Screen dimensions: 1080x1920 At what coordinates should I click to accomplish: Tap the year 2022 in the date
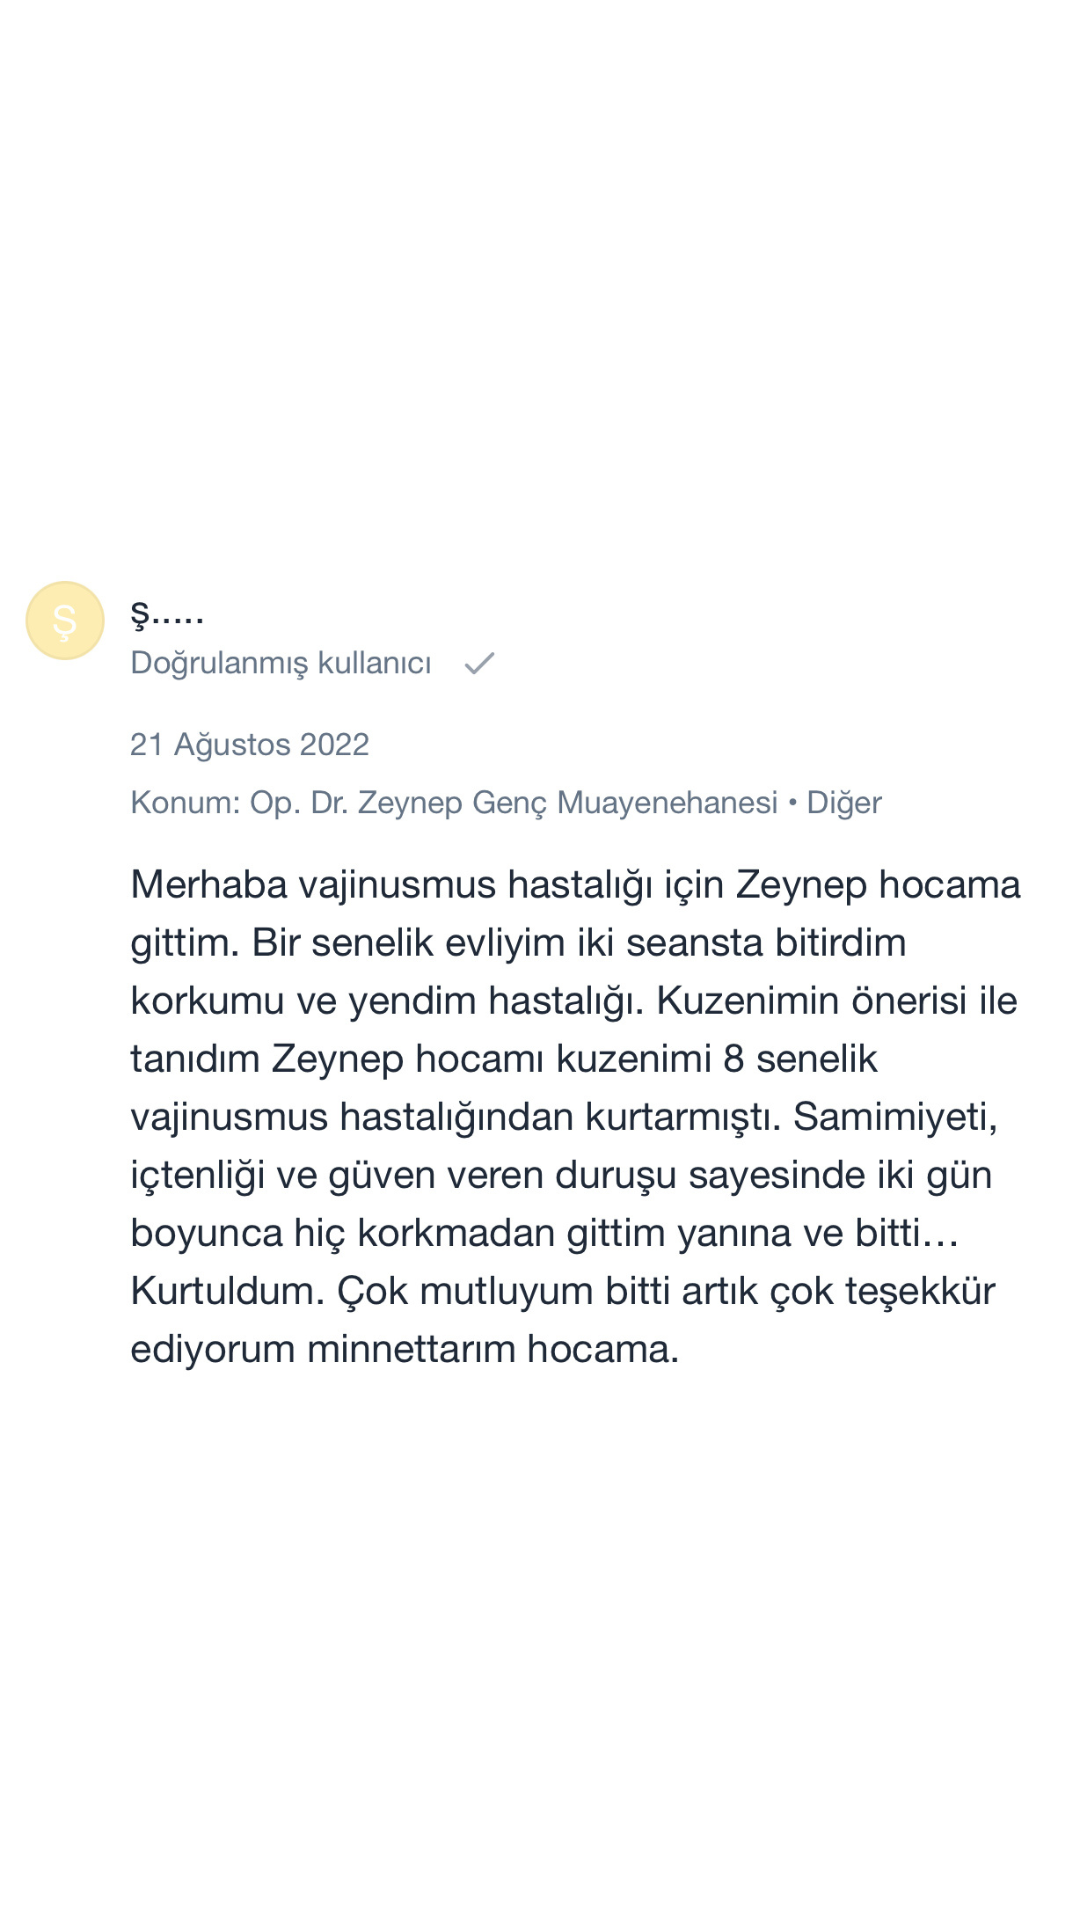334,744
